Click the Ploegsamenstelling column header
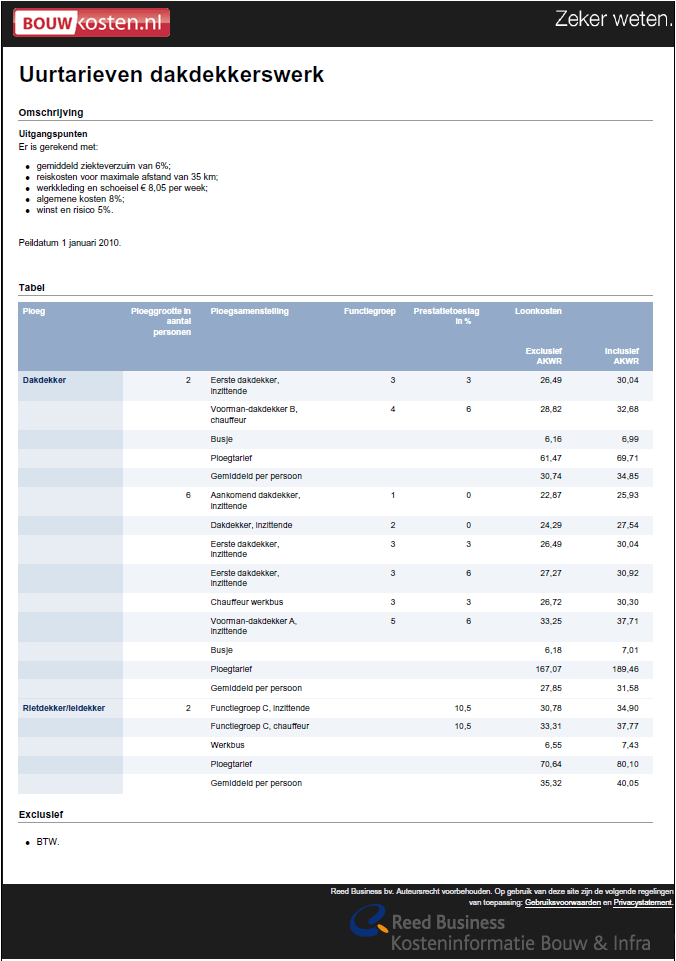The width and height of the screenshot is (676, 961). point(249,311)
